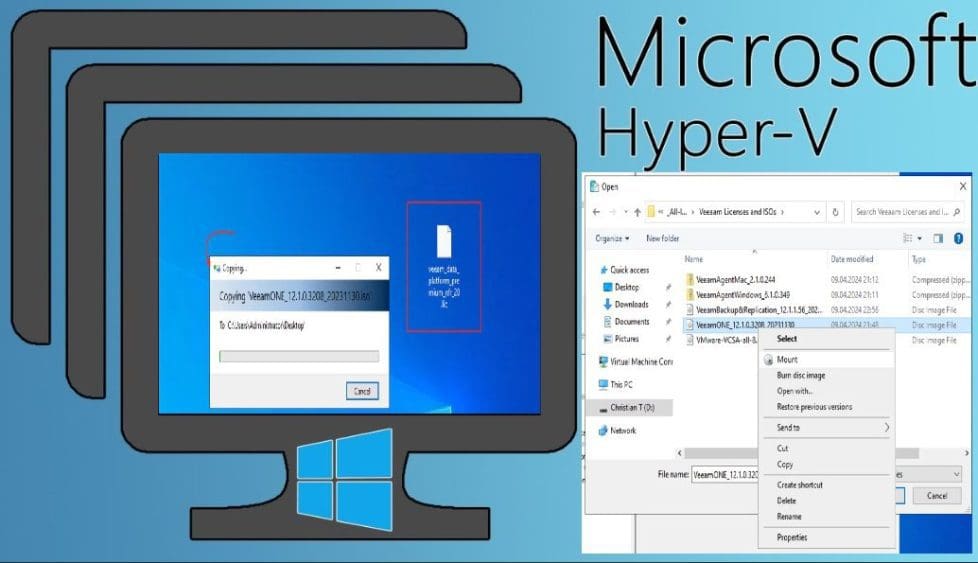
Task: Expand the breadcrumb chevron after Veeam Licenses and ISOs
Action: coord(782,212)
